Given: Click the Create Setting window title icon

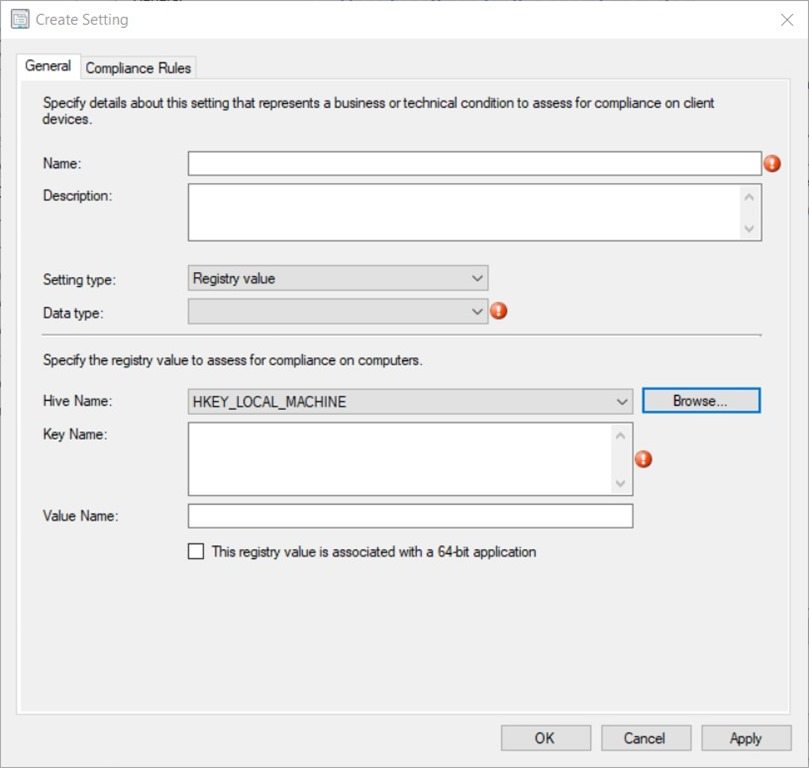Looking at the screenshot, I should click(19, 19).
